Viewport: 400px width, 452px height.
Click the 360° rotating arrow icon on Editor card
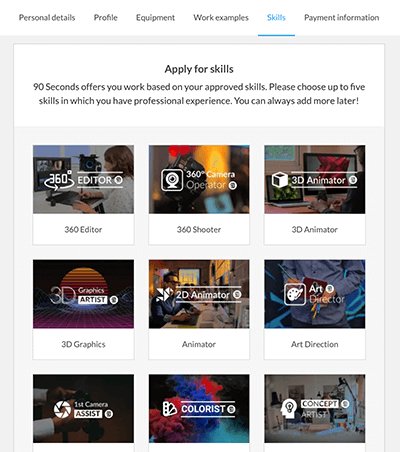59,180
